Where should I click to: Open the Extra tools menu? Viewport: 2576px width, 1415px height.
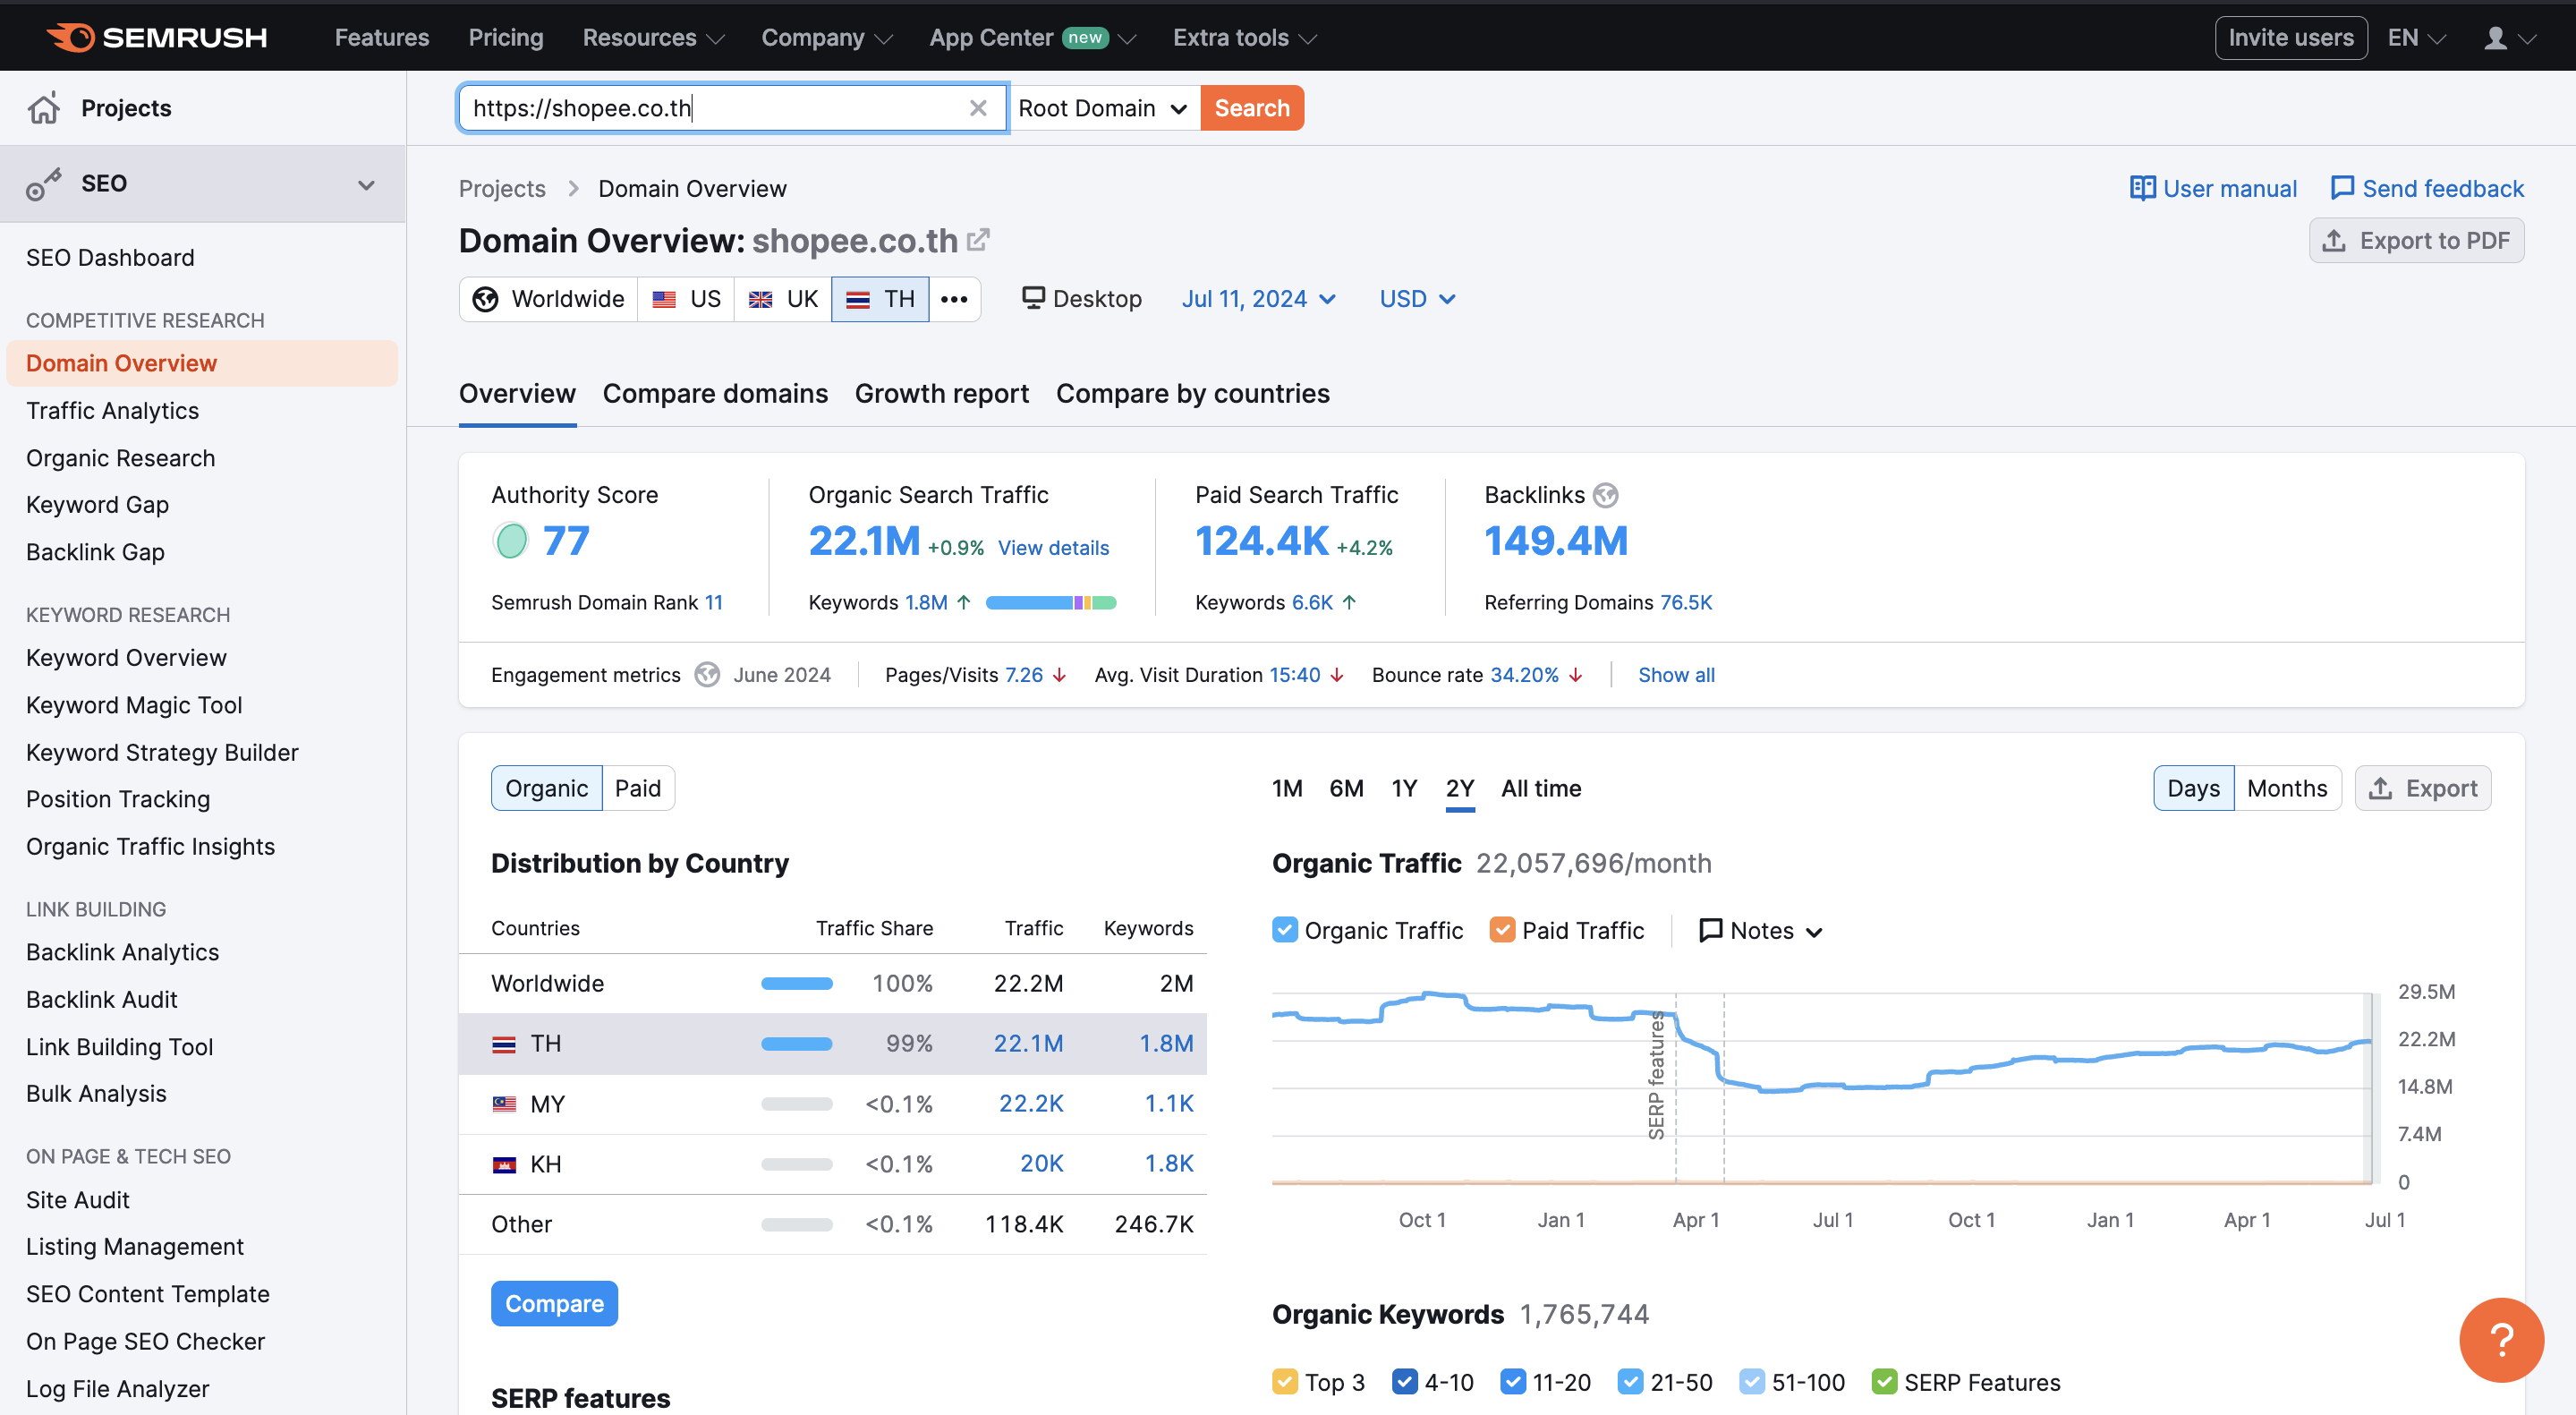1242,37
